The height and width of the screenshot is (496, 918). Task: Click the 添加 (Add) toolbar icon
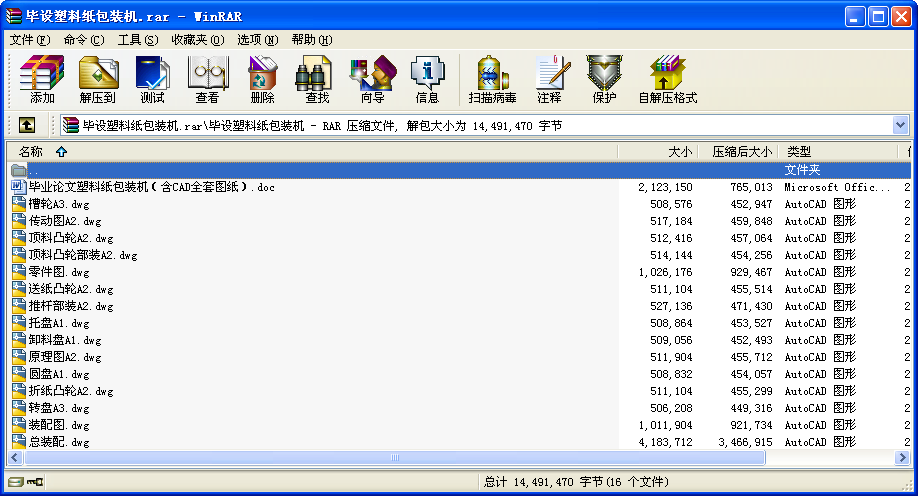(x=42, y=80)
